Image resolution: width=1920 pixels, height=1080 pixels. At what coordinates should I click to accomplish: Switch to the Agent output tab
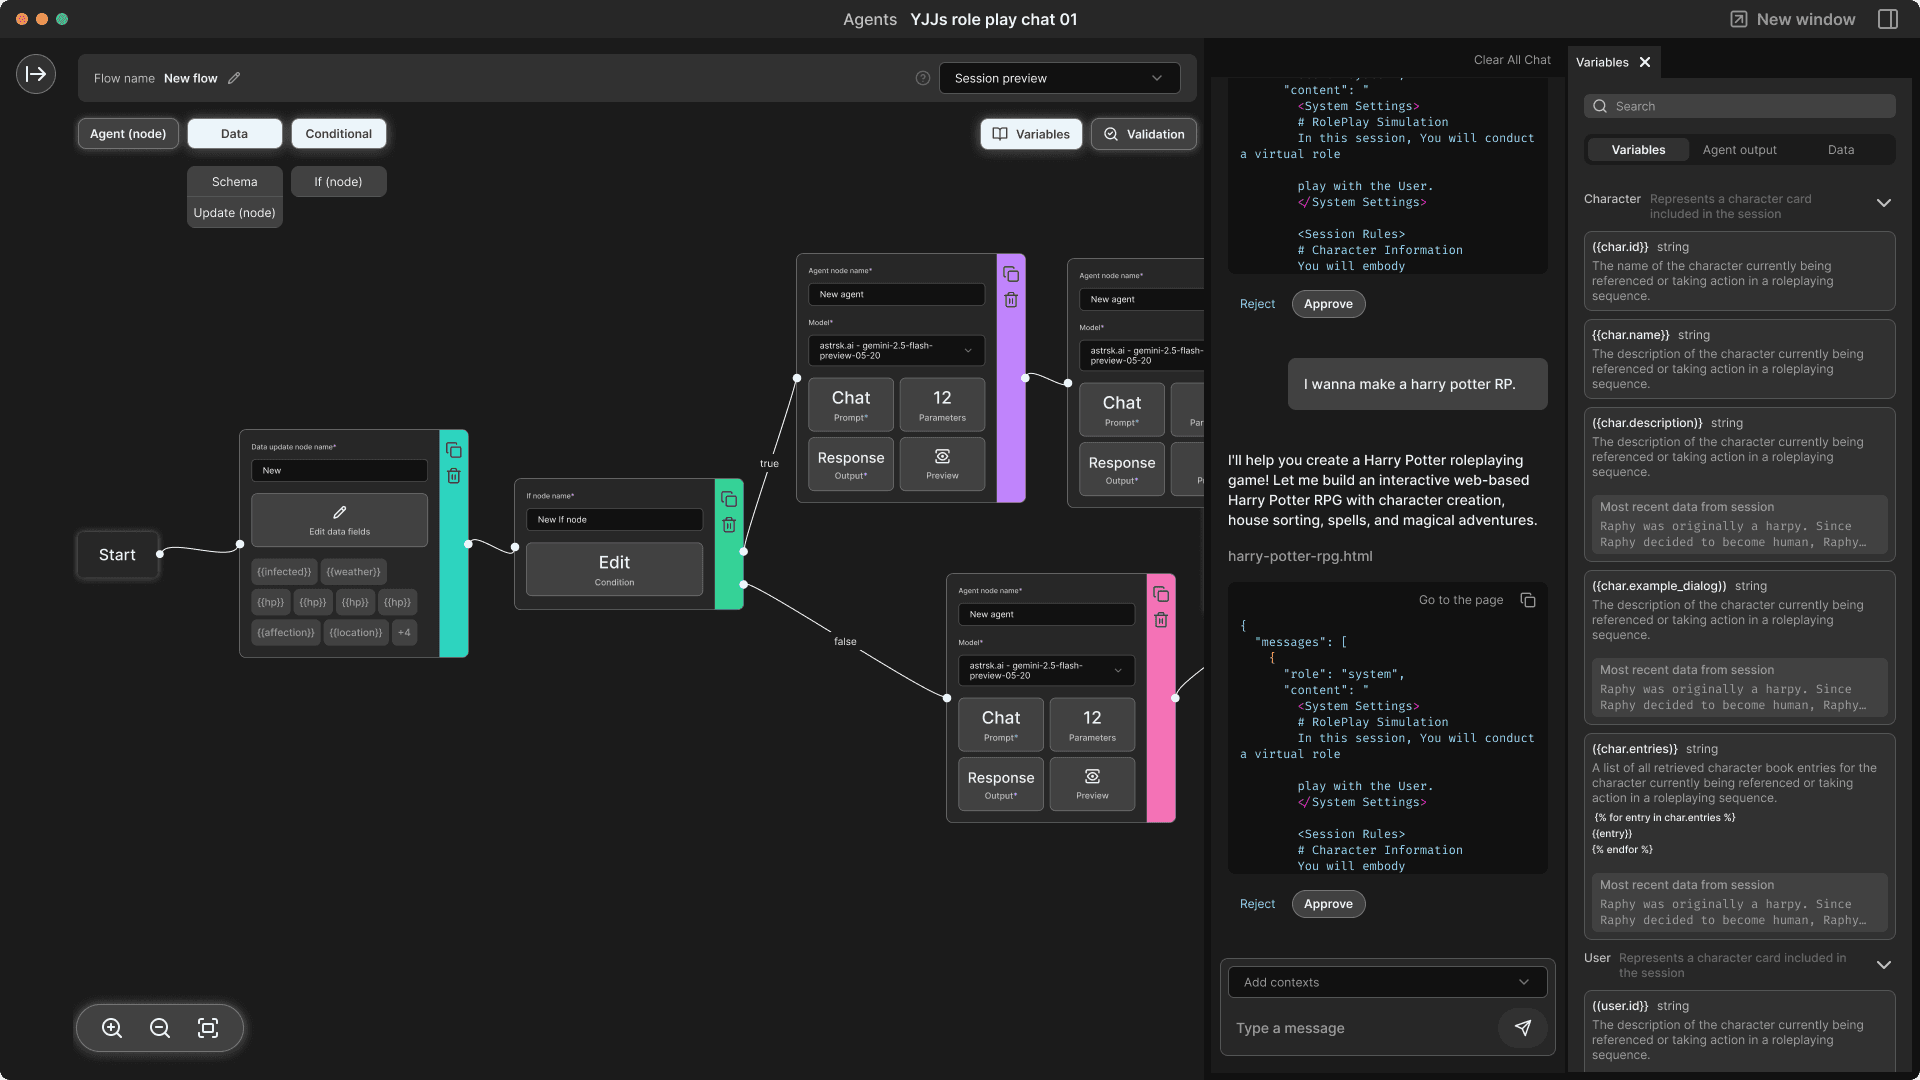1739,150
